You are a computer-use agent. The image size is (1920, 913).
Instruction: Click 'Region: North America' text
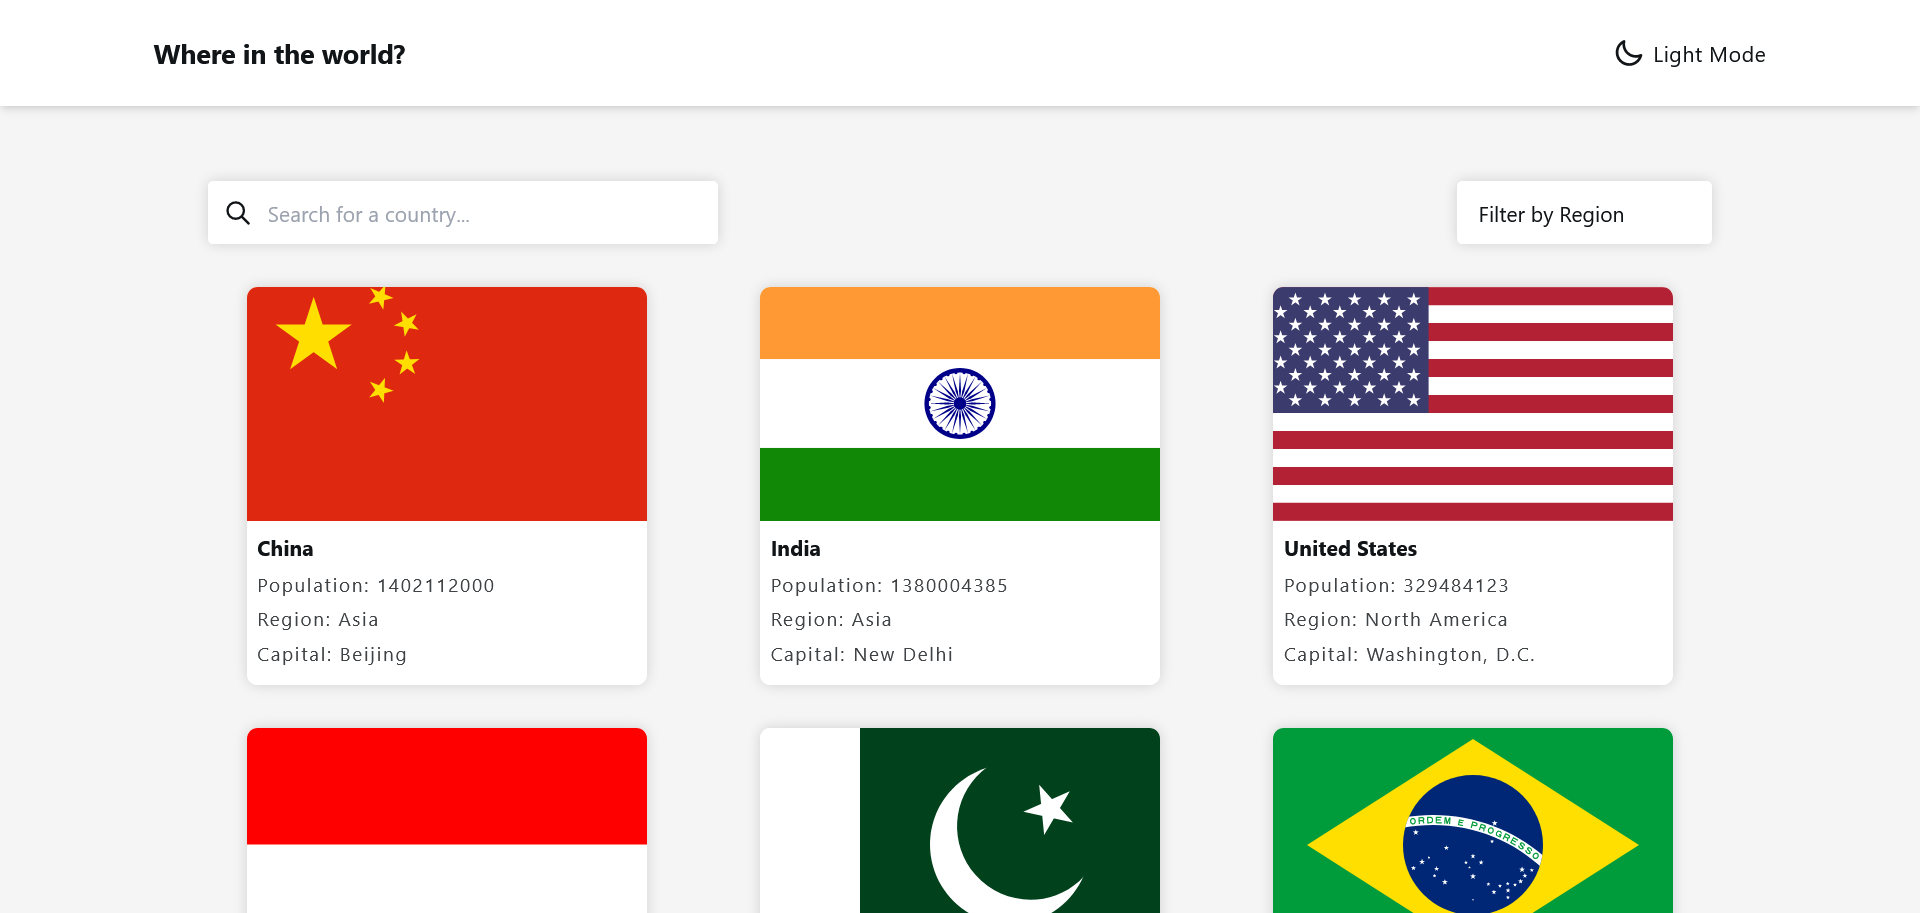click(x=1396, y=620)
